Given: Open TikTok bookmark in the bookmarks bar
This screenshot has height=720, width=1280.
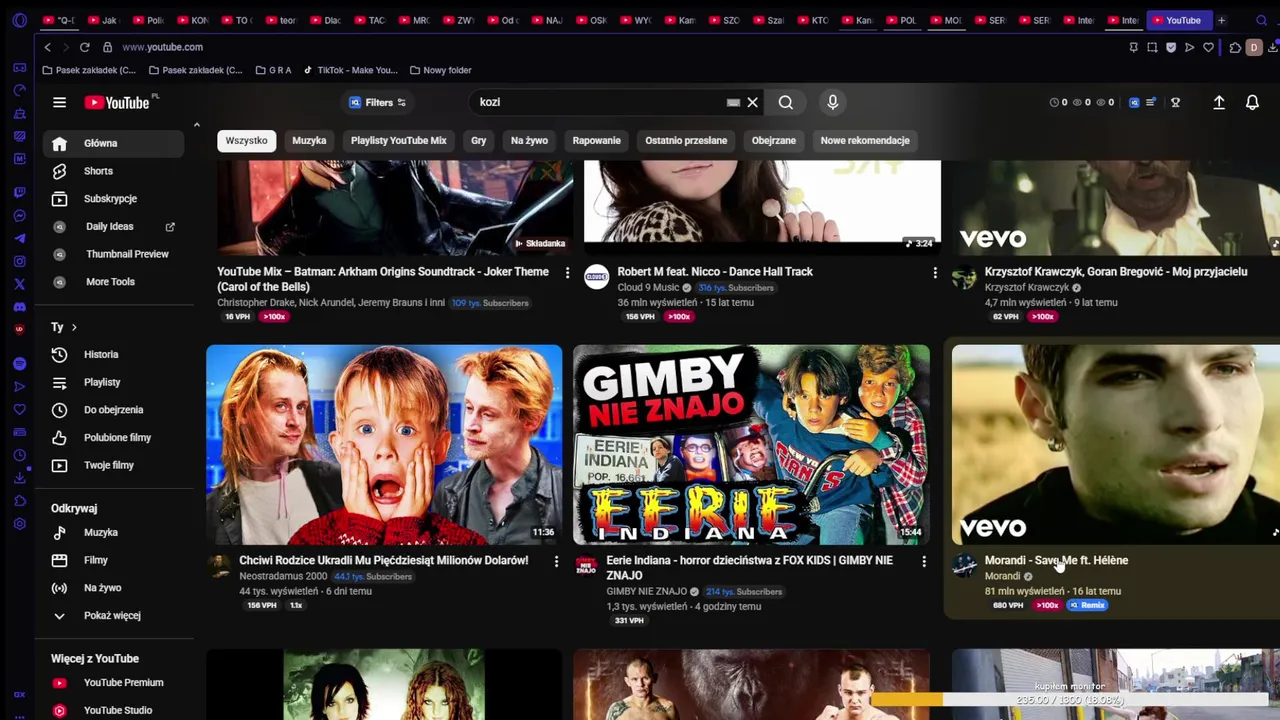Looking at the screenshot, I should pyautogui.click(x=350, y=70).
